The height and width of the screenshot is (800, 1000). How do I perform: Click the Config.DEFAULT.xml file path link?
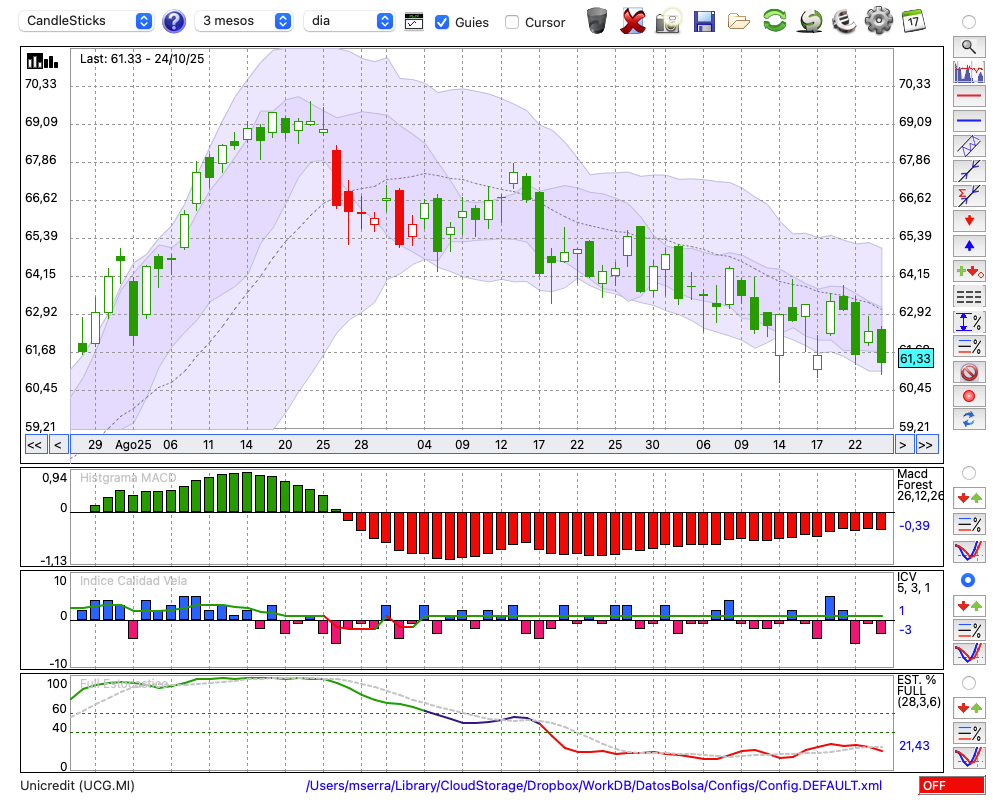tap(594, 785)
